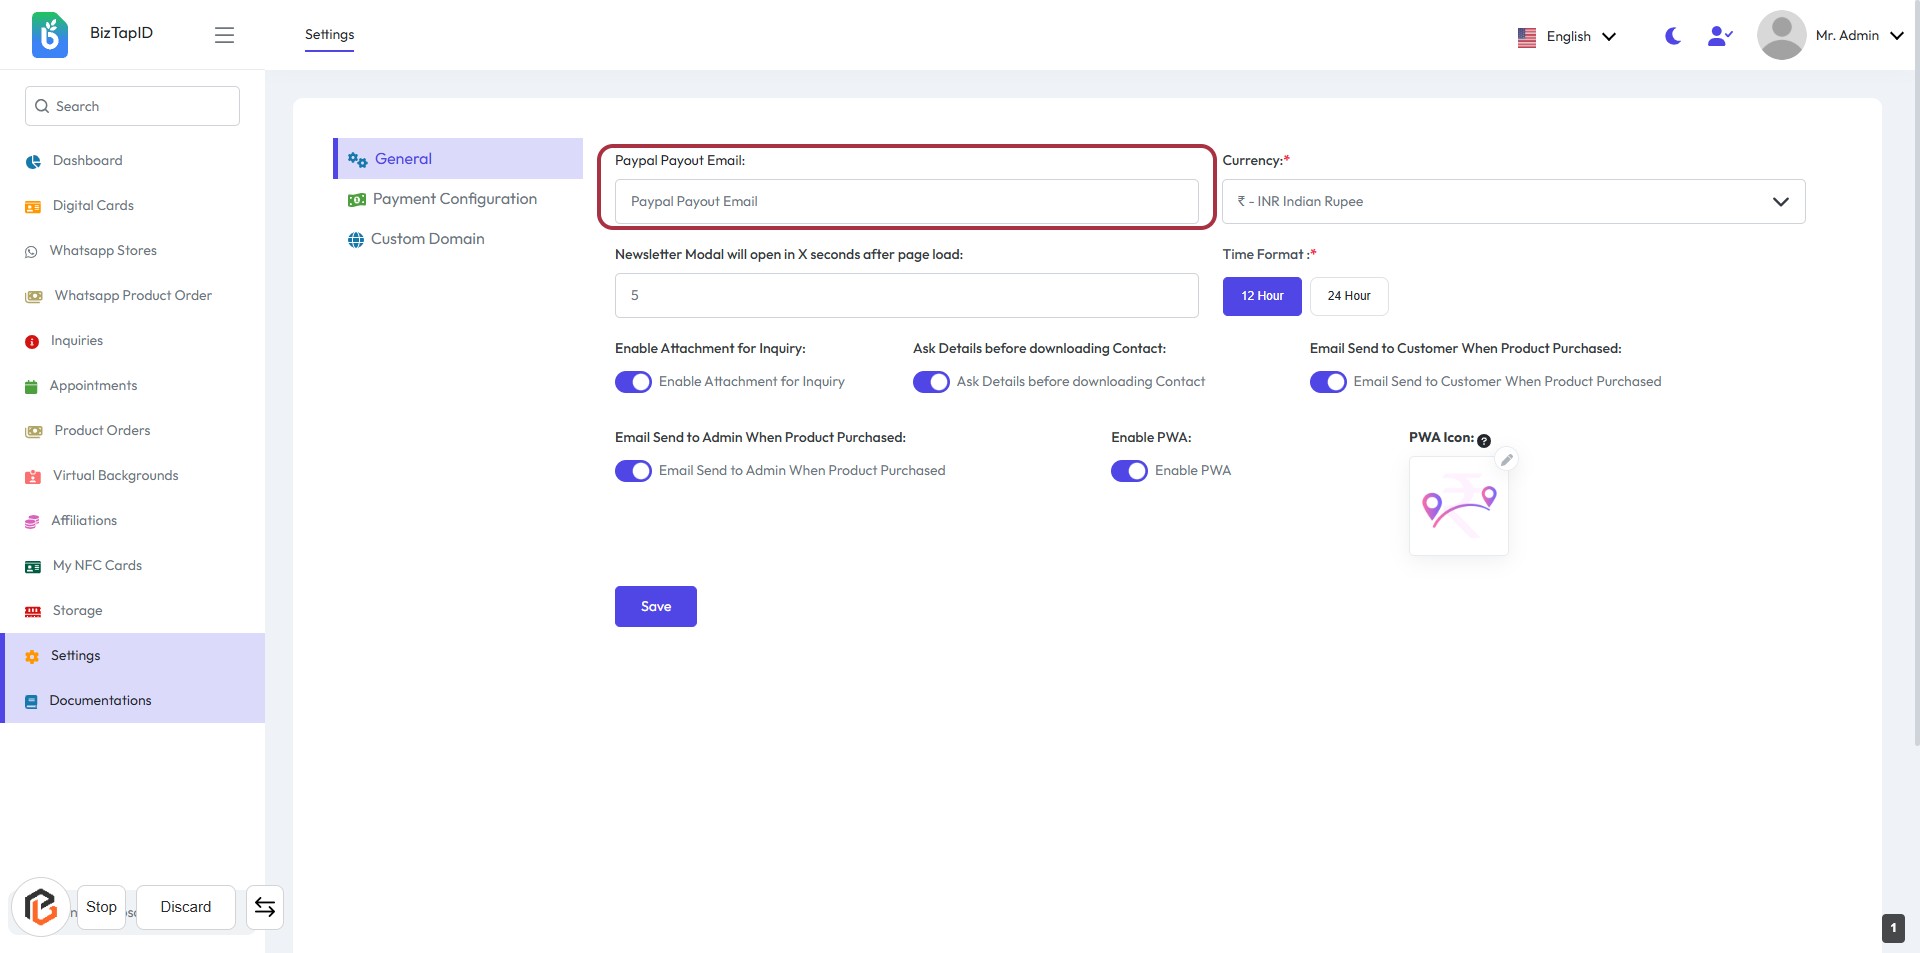Open the Currency dropdown
This screenshot has height=953, width=1920.
(x=1513, y=201)
